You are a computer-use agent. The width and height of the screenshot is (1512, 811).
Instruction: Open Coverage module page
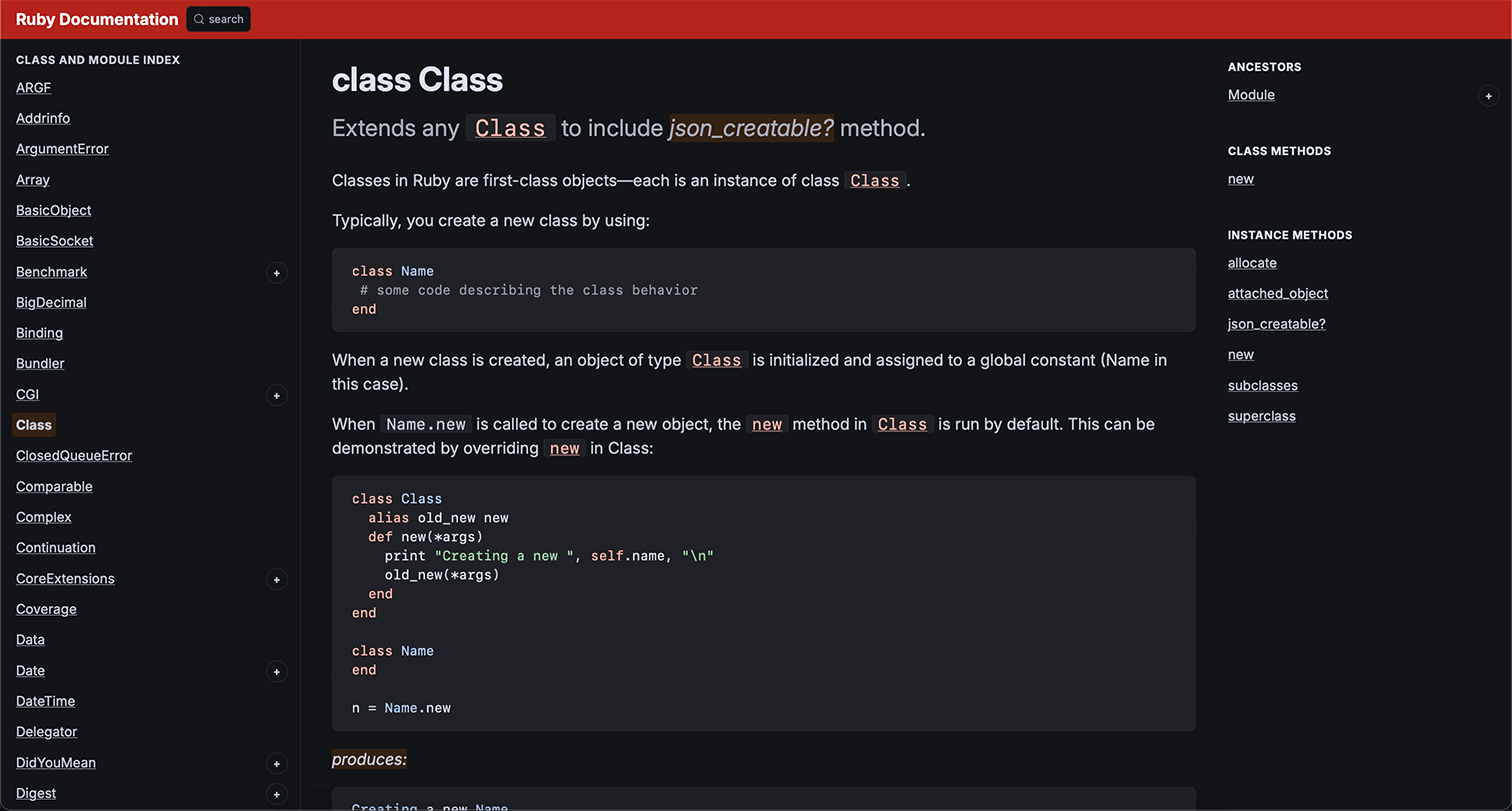pyautogui.click(x=46, y=609)
